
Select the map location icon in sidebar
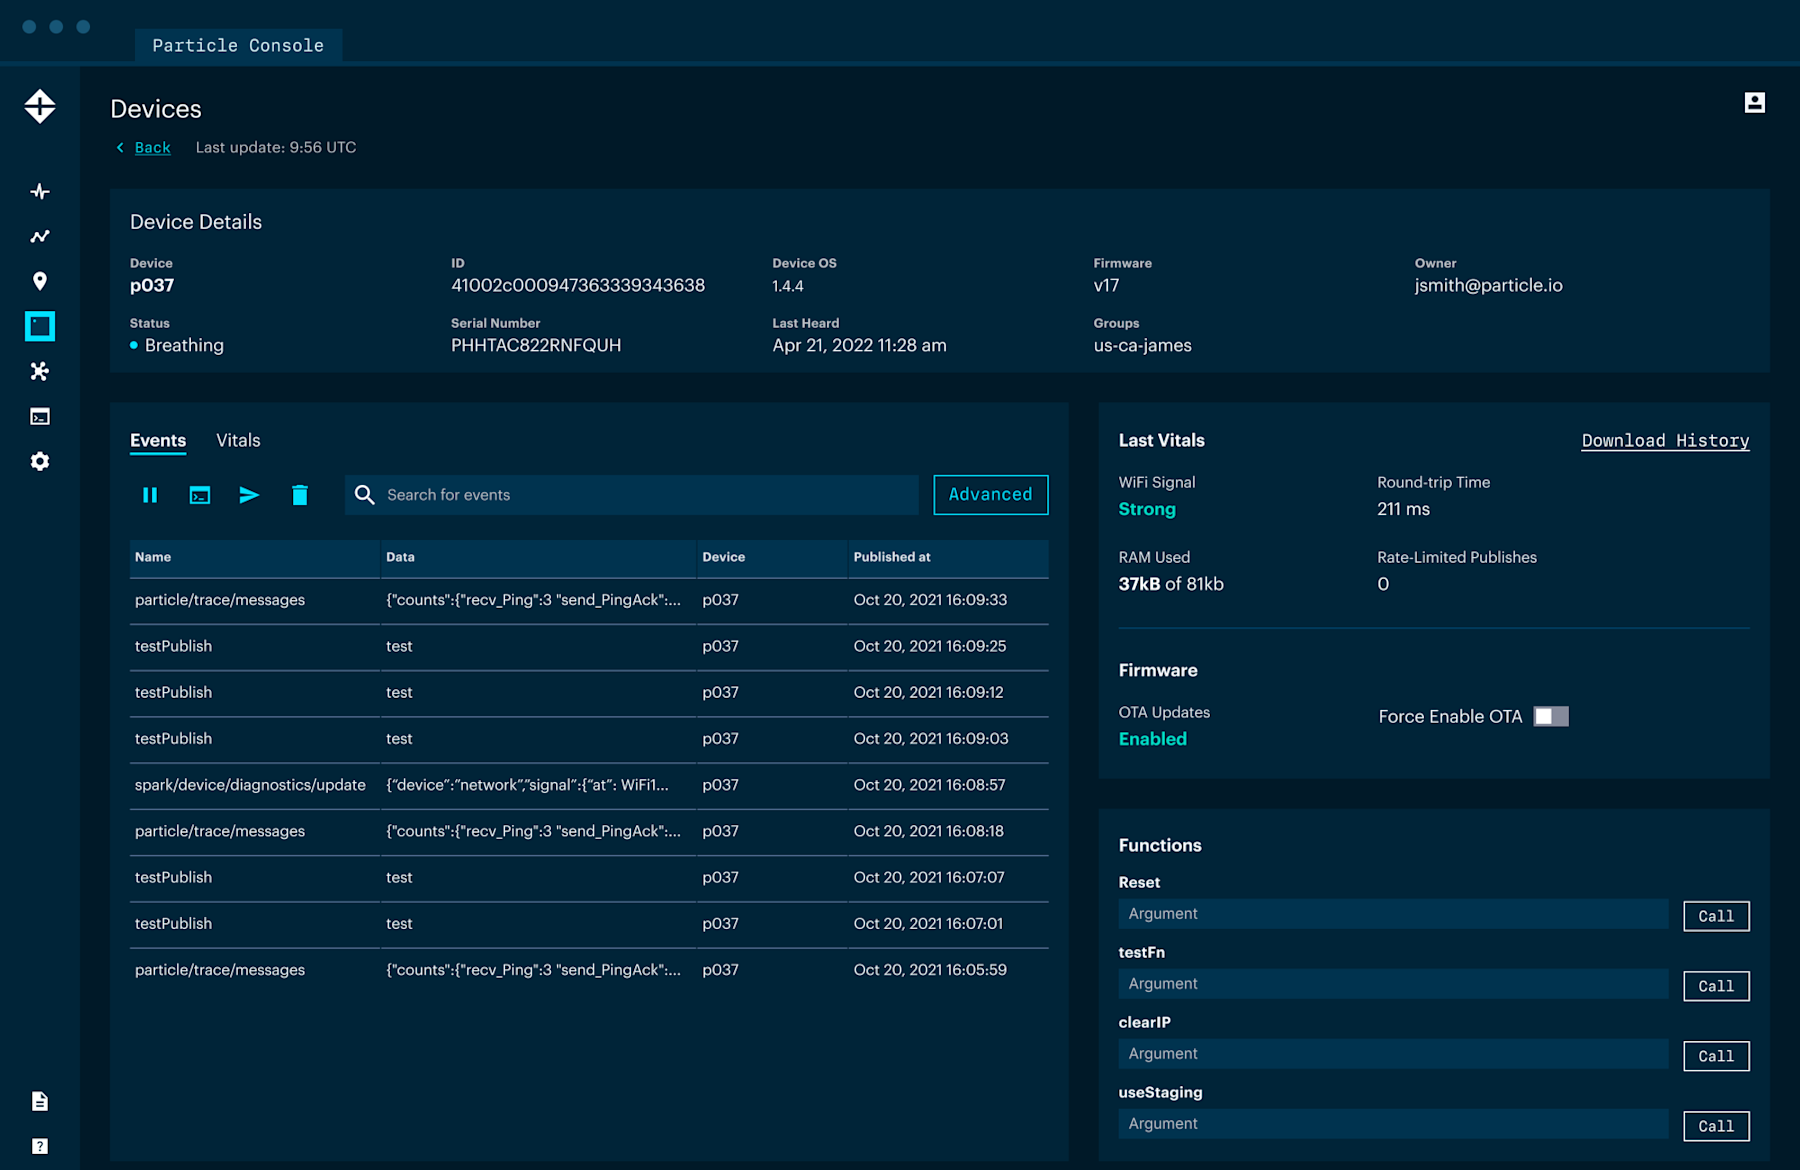[39, 281]
